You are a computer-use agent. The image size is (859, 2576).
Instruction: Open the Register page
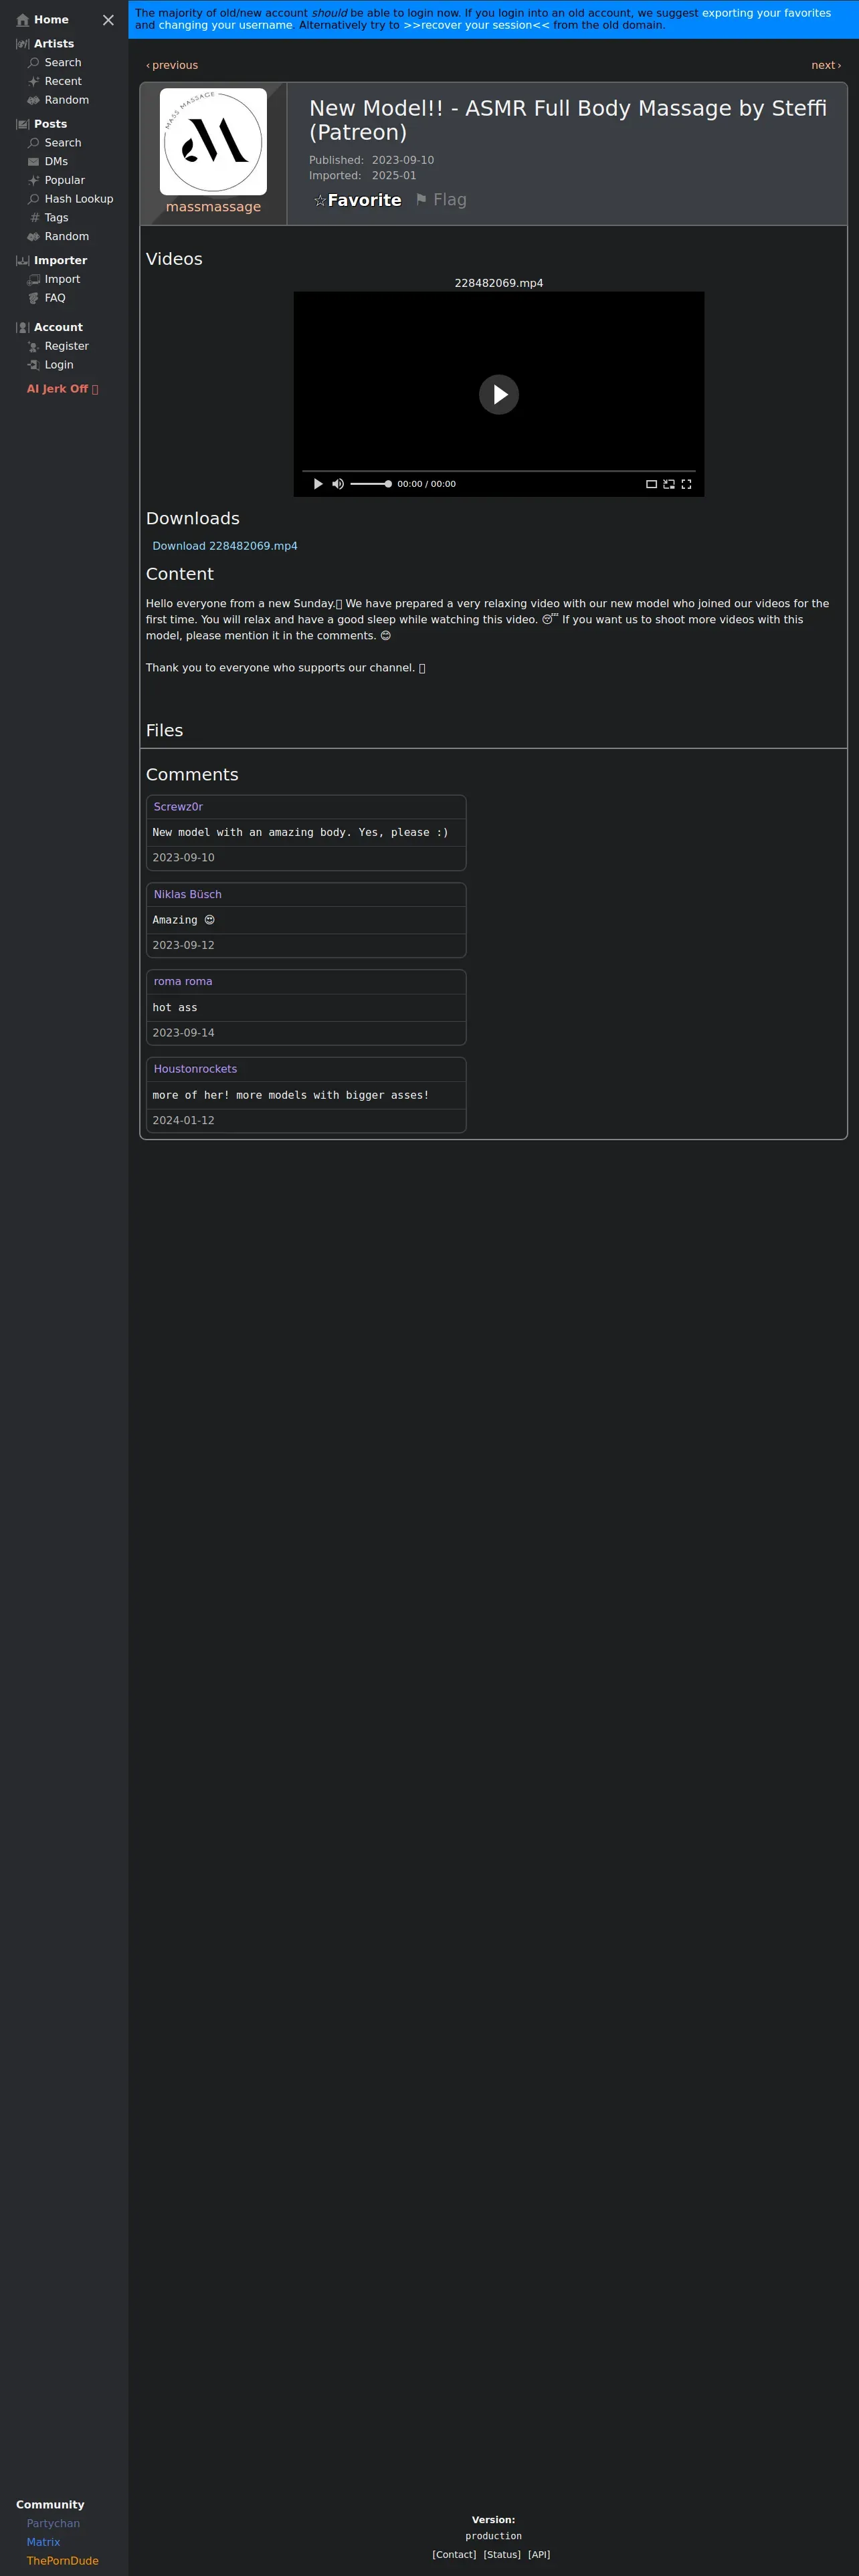pyautogui.click(x=66, y=346)
